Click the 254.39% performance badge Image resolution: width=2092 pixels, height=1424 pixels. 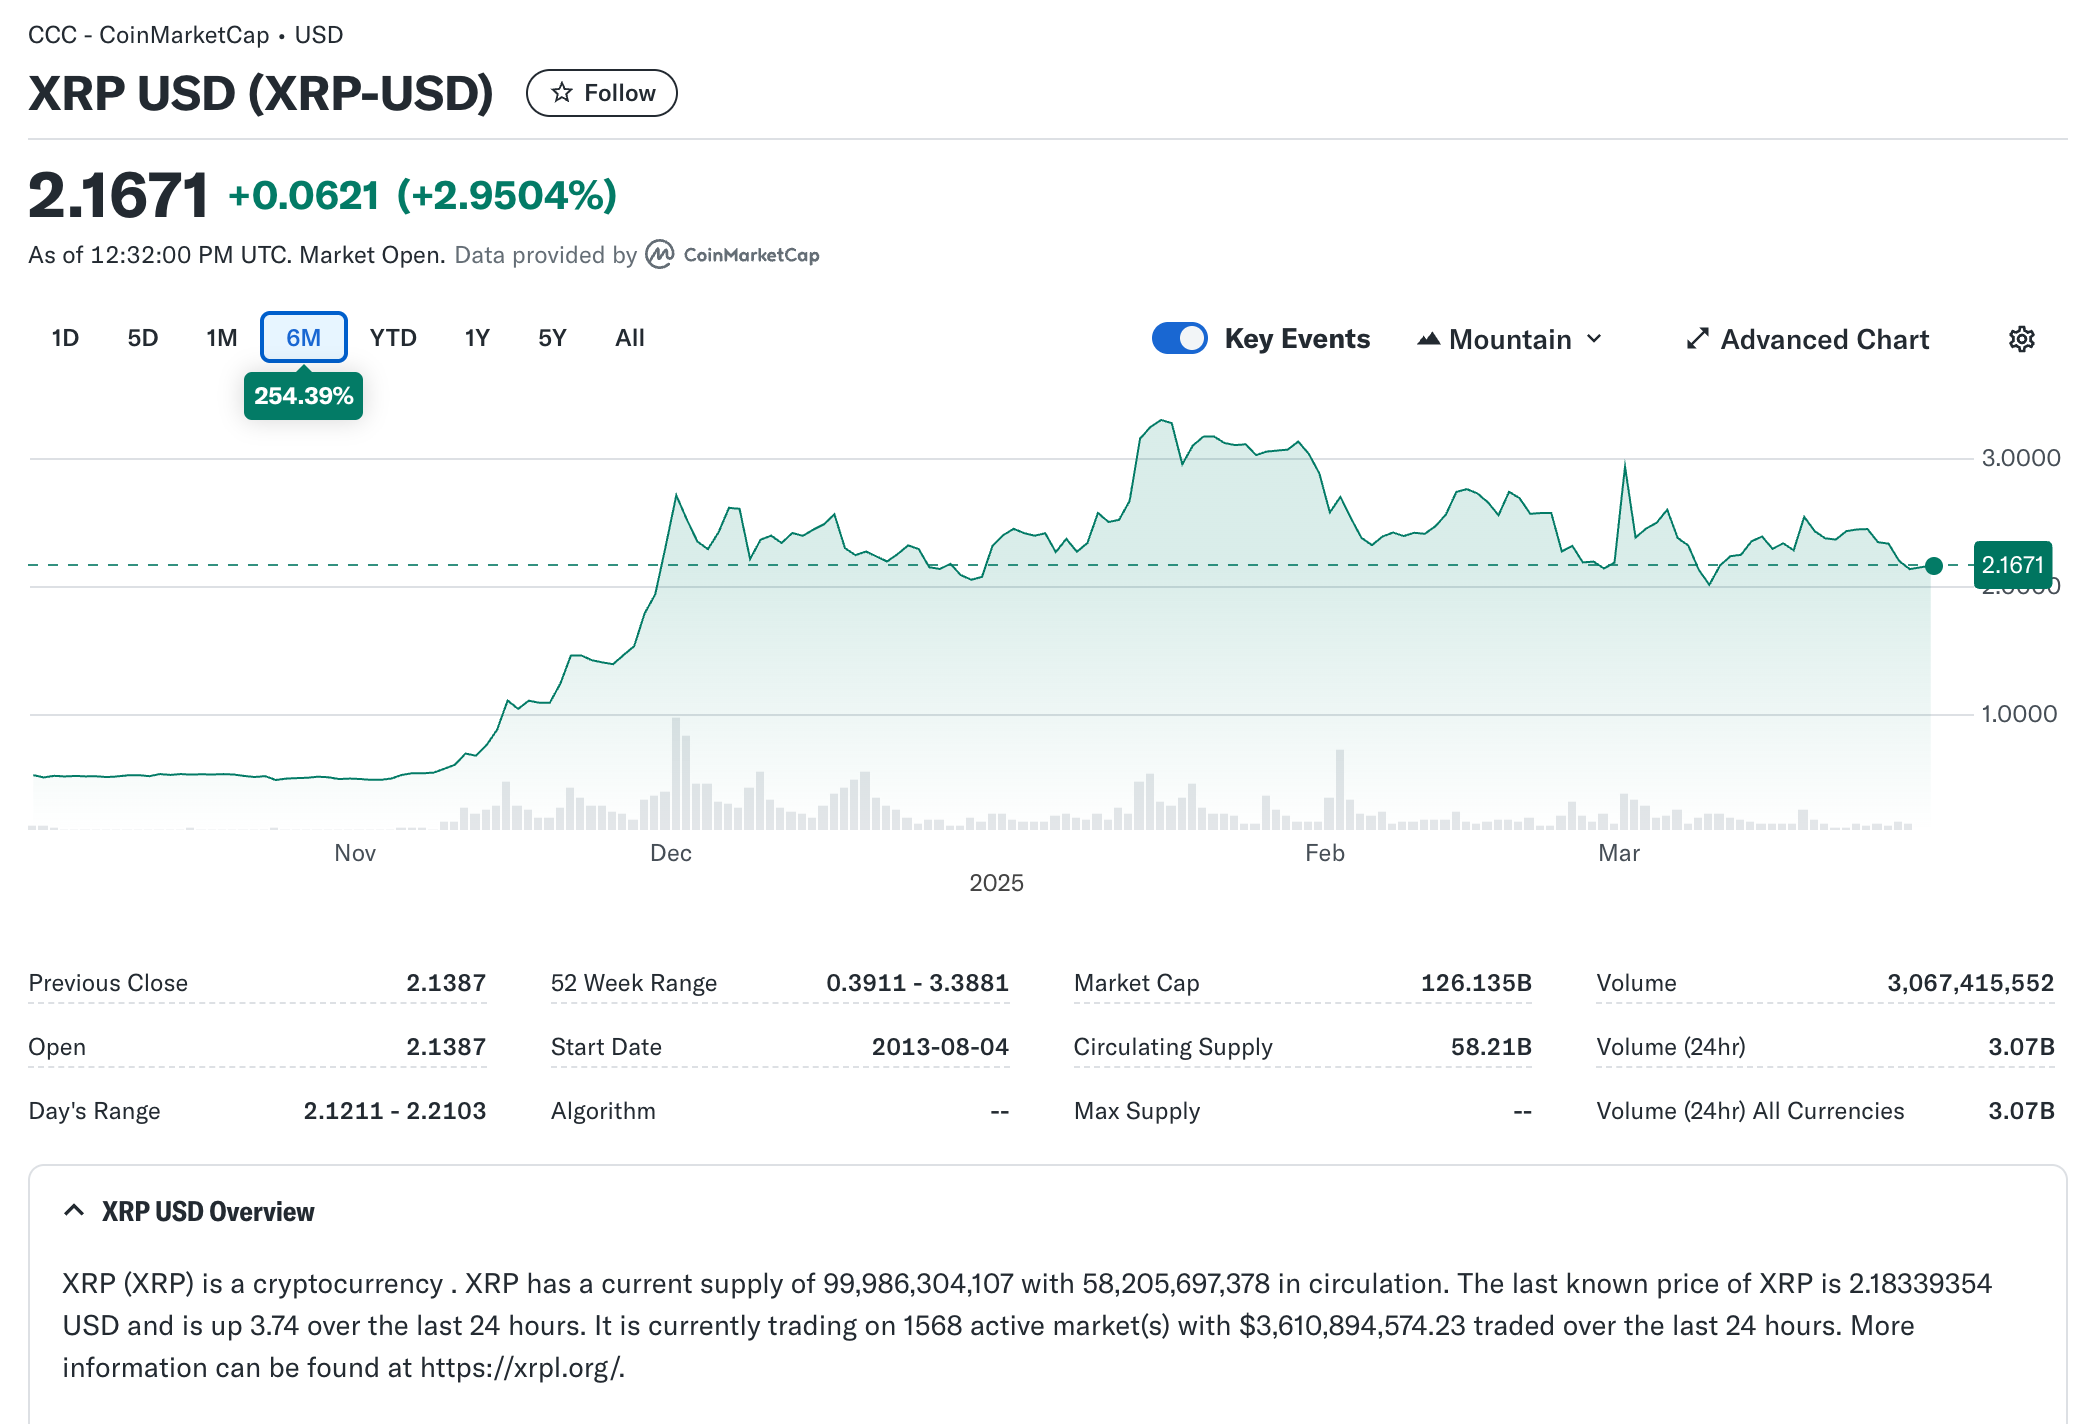[303, 396]
